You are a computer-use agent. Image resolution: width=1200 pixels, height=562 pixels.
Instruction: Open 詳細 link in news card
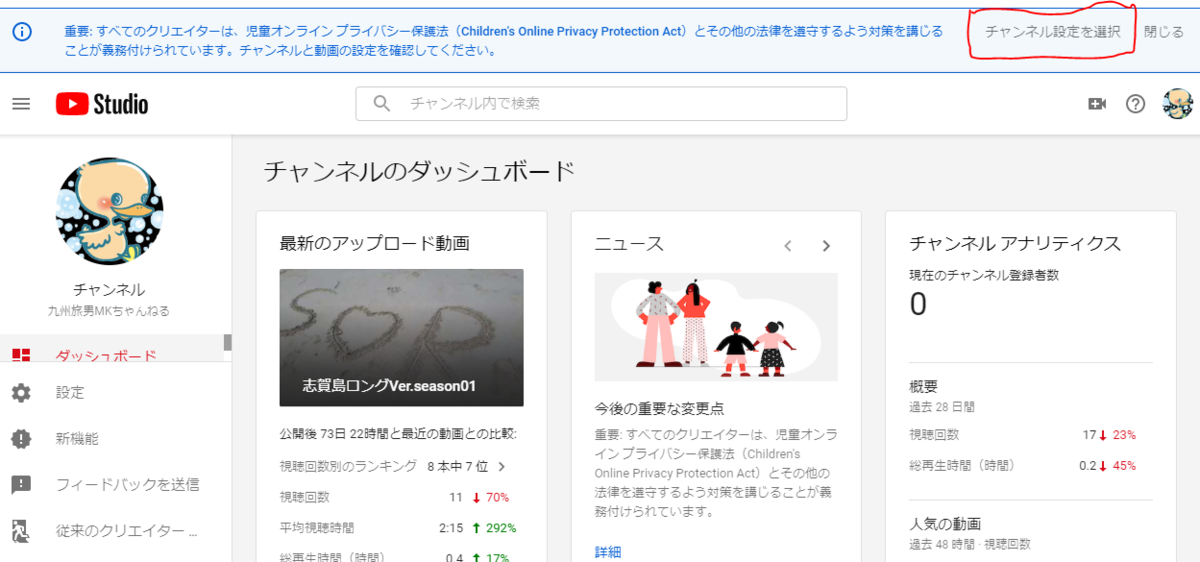tap(608, 551)
